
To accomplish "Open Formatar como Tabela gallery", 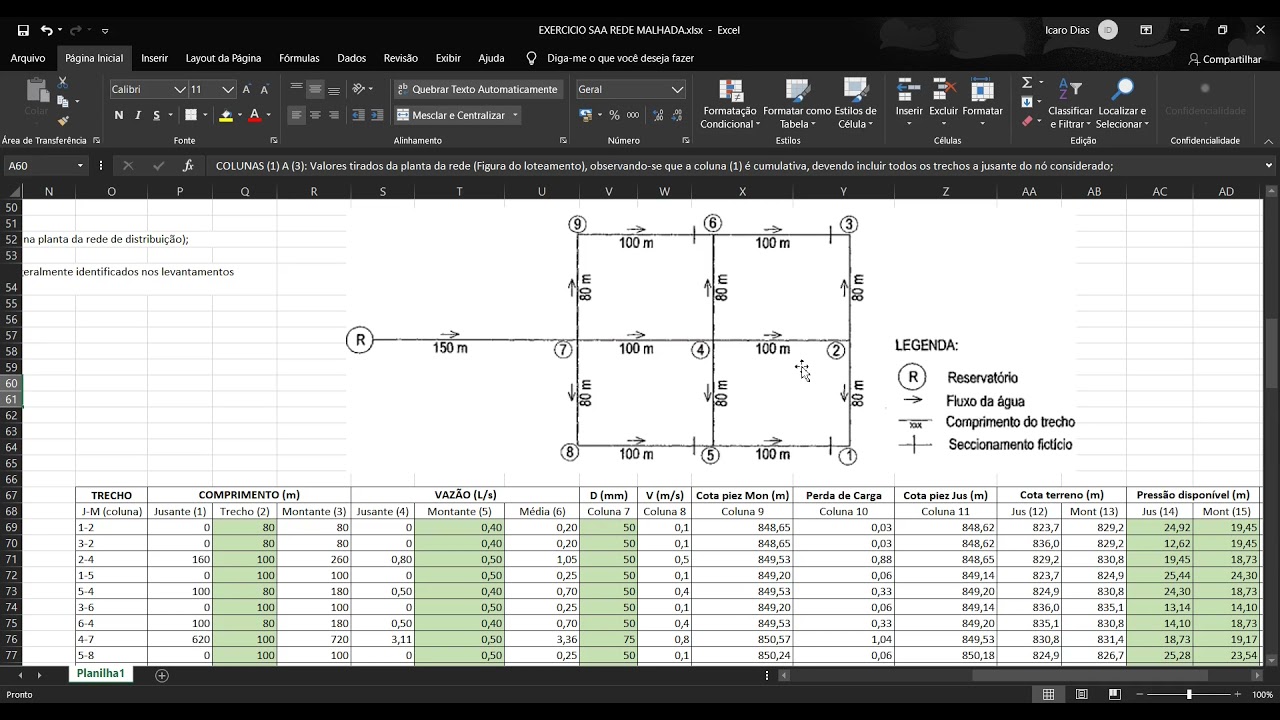I will [x=797, y=104].
